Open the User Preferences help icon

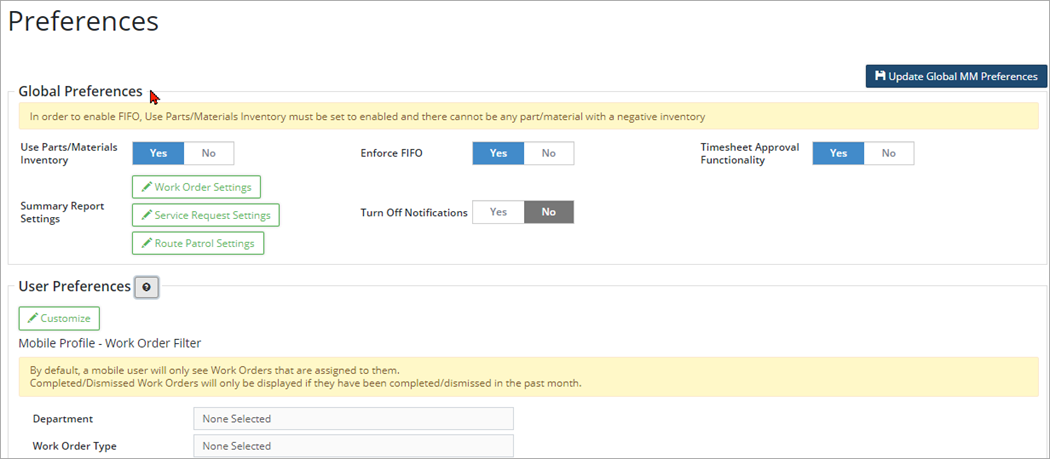point(147,288)
